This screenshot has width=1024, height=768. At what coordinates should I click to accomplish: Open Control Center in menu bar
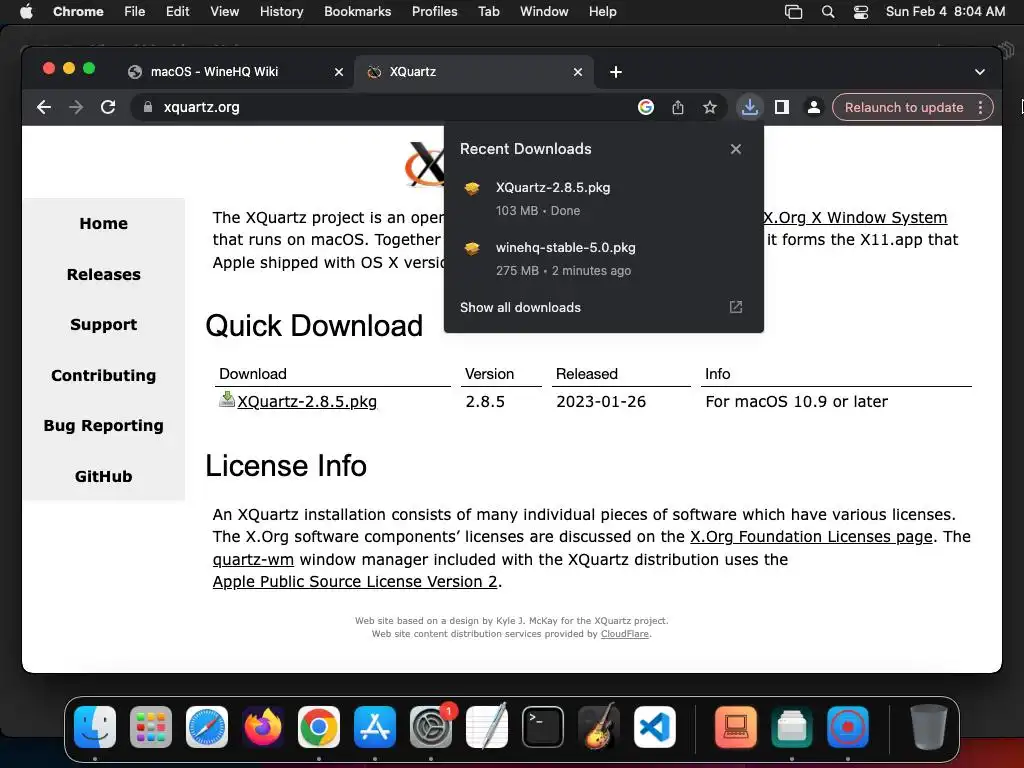(x=861, y=12)
